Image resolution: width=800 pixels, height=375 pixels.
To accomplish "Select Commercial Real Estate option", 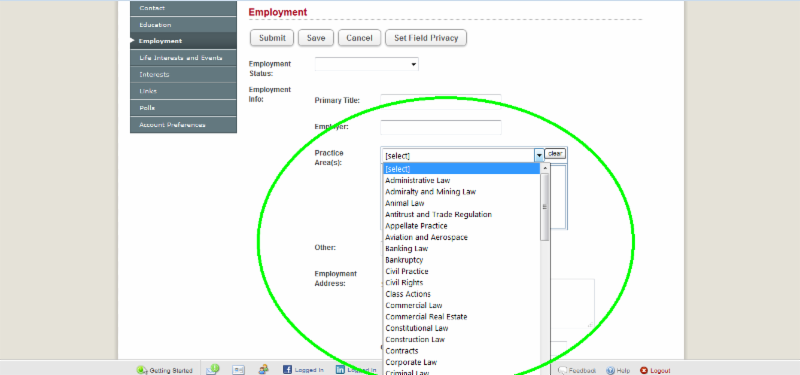I will coord(461,316).
